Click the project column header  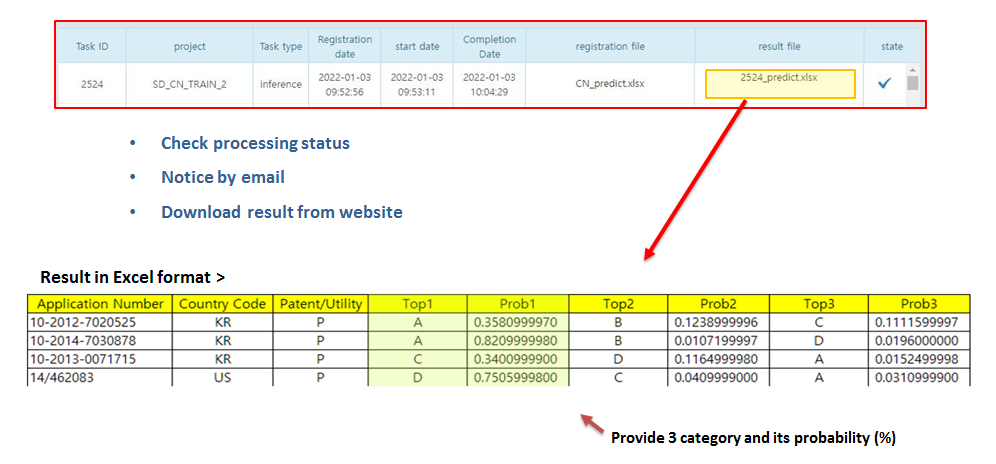click(189, 46)
